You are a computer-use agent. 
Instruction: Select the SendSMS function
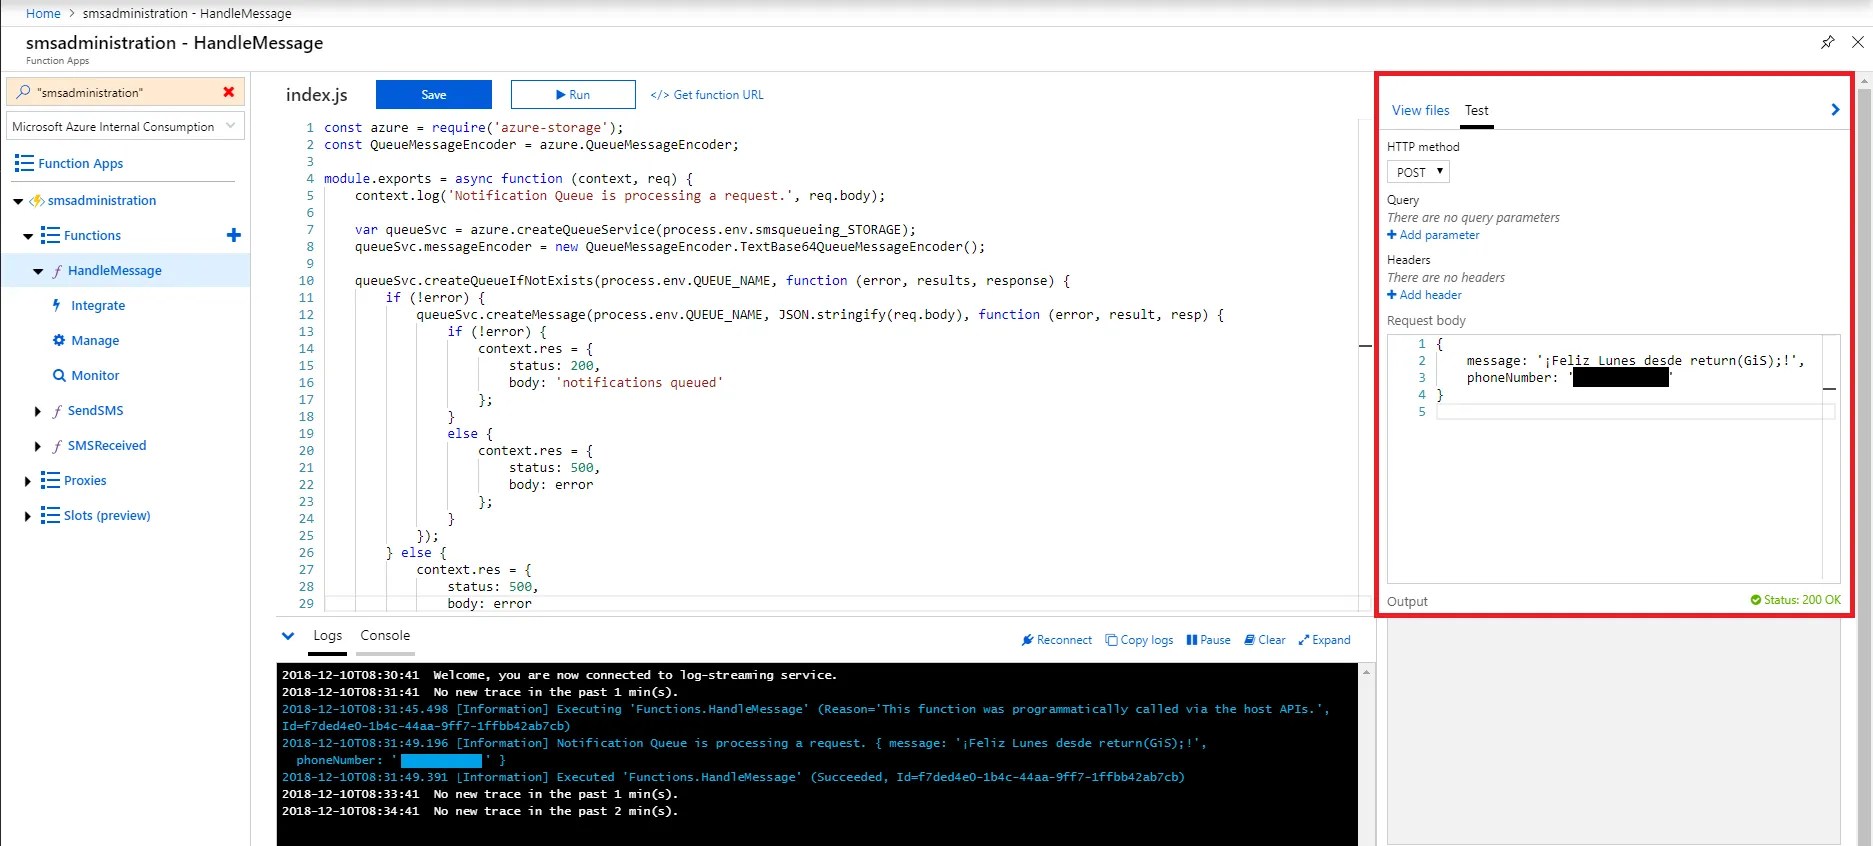(x=96, y=410)
